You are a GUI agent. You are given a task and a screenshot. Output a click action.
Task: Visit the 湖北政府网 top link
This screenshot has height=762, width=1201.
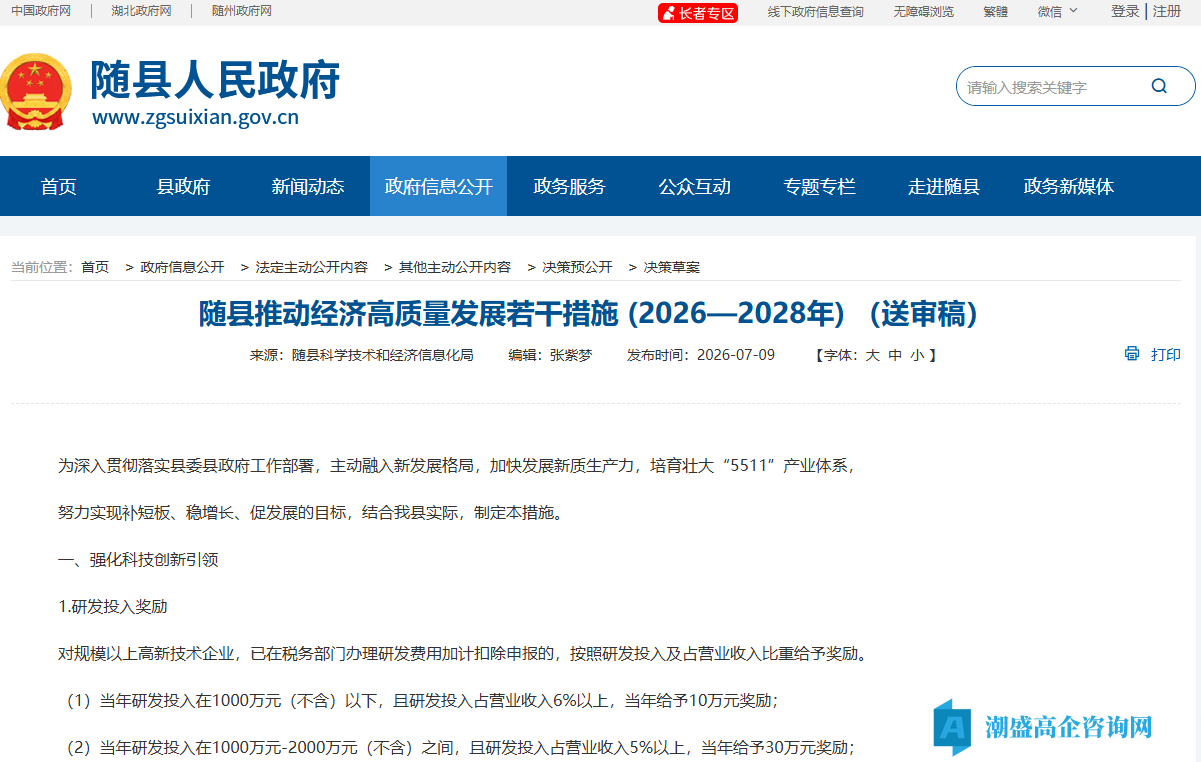tap(141, 11)
